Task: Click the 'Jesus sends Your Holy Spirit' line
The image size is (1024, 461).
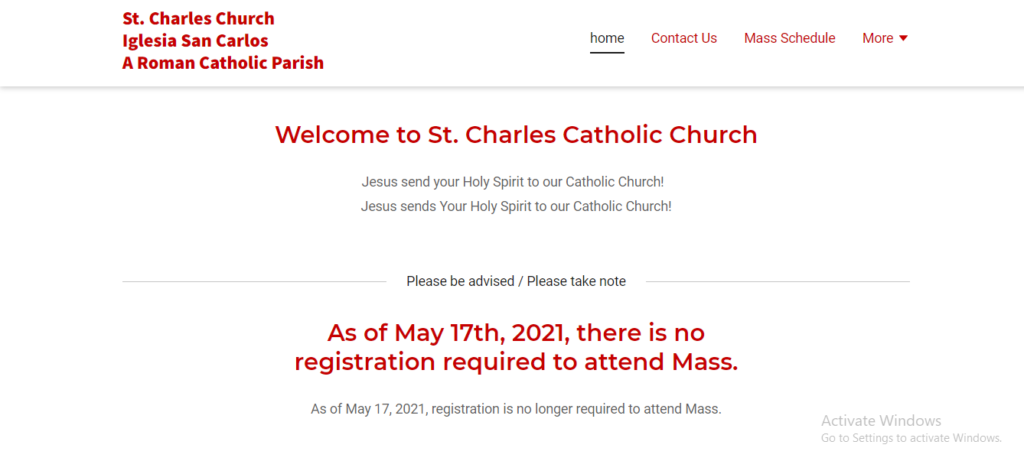Action: coord(516,206)
